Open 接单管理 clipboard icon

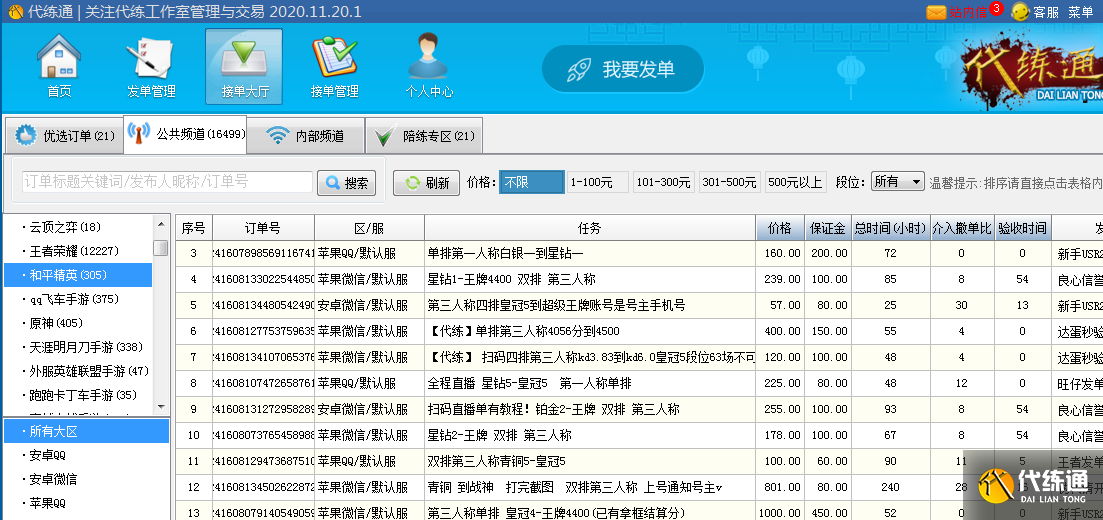[x=334, y=66]
